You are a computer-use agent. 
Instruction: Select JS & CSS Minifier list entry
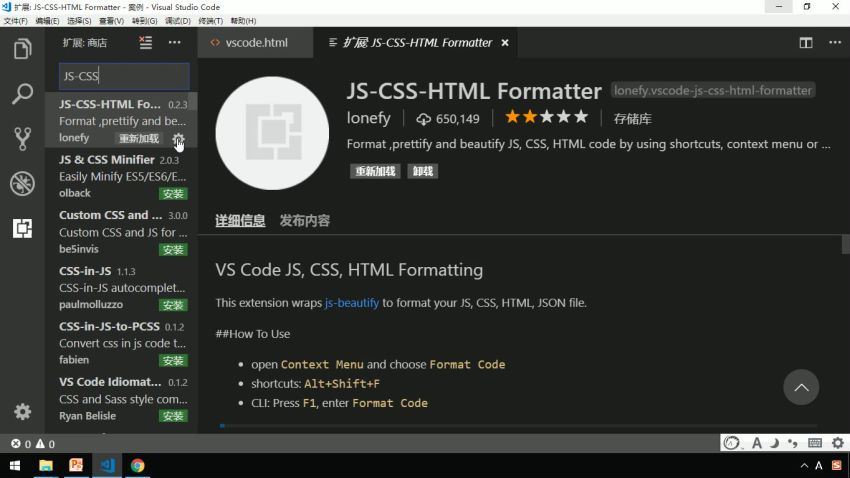[x=120, y=176]
